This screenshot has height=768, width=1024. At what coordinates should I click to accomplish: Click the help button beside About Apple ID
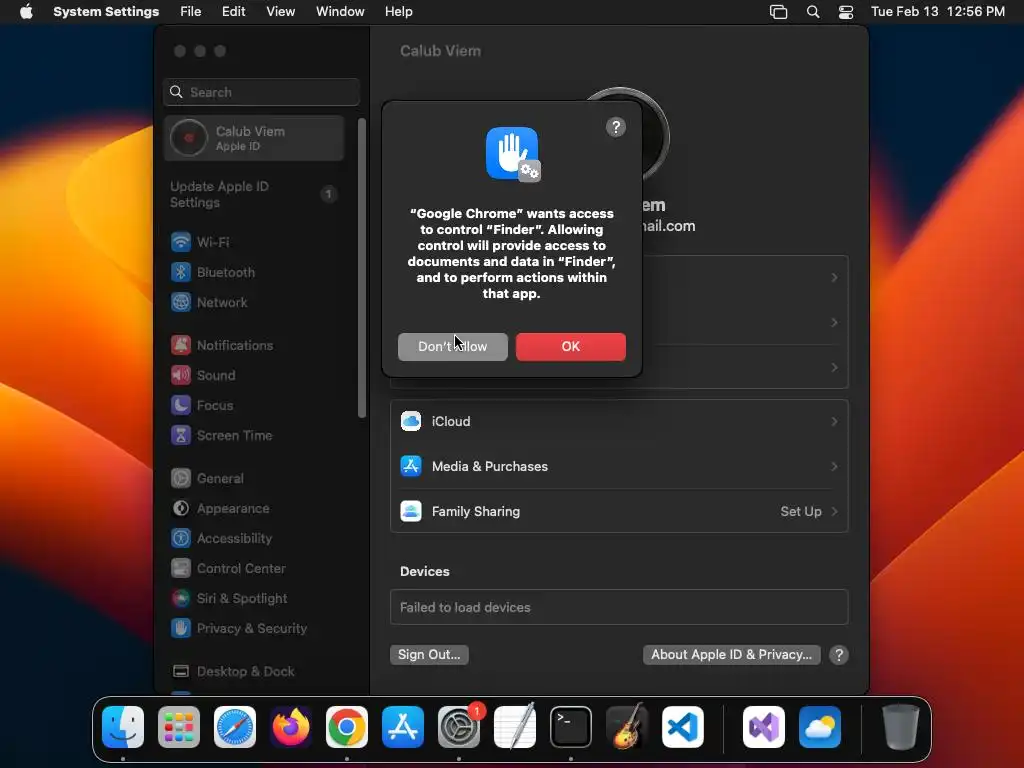coord(839,654)
